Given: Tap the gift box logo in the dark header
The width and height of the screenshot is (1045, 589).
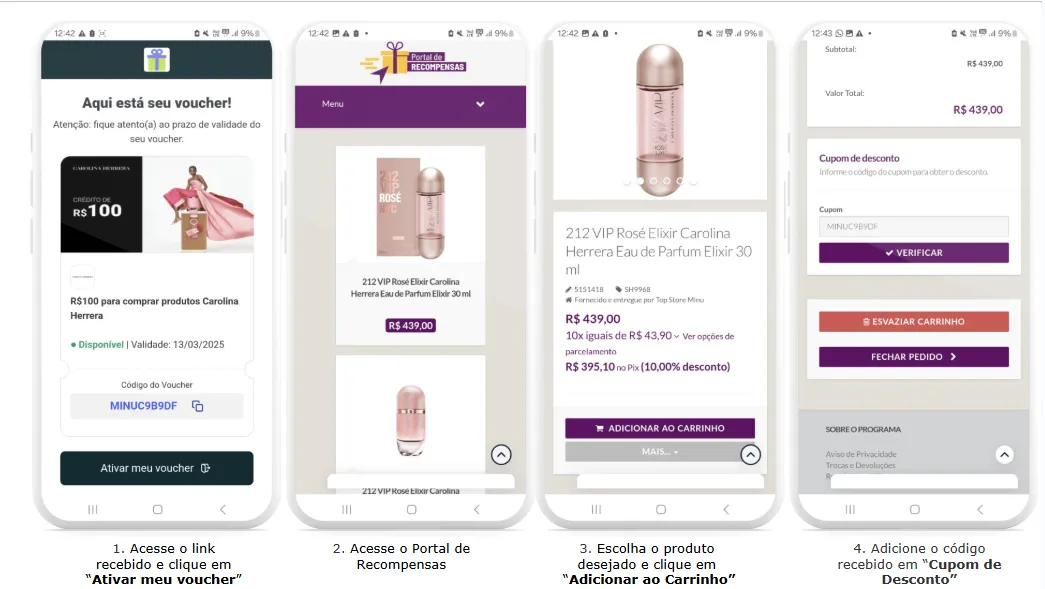Looking at the screenshot, I should [157, 60].
